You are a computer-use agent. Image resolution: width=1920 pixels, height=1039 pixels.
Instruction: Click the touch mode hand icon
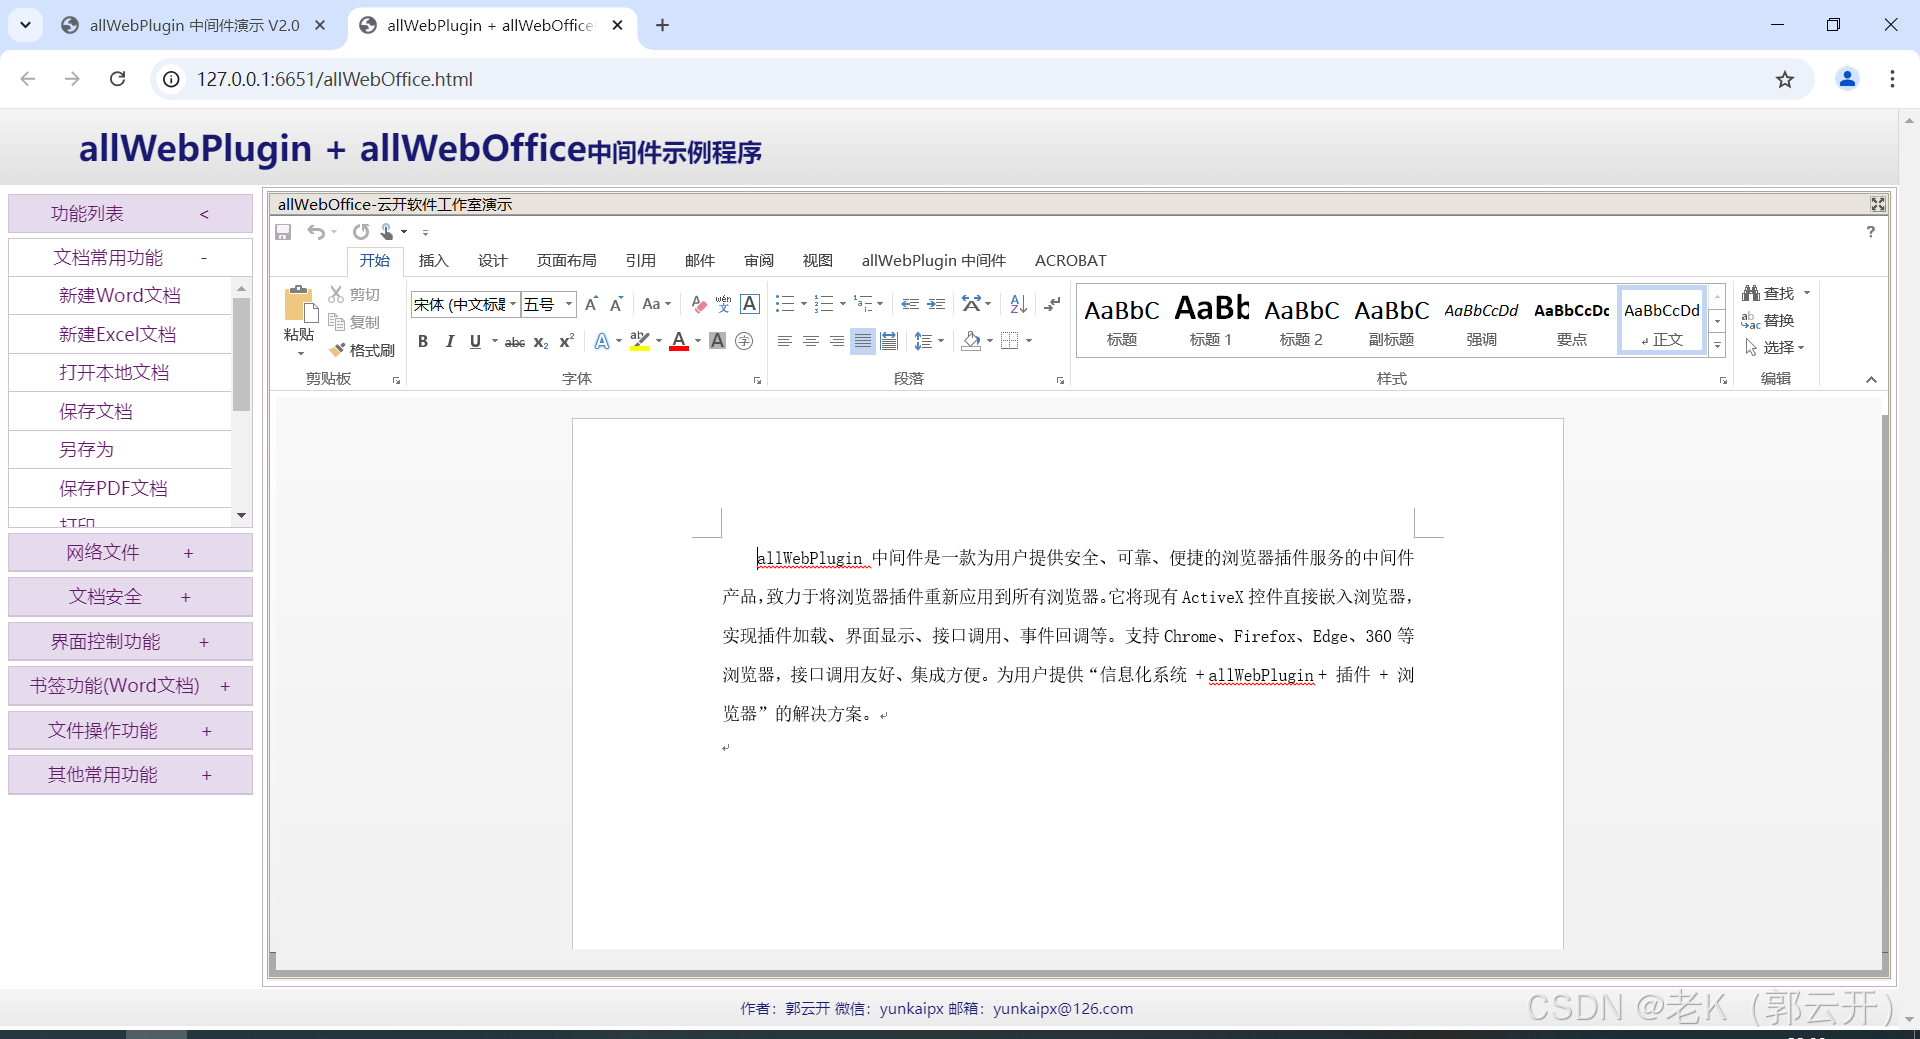(x=387, y=232)
